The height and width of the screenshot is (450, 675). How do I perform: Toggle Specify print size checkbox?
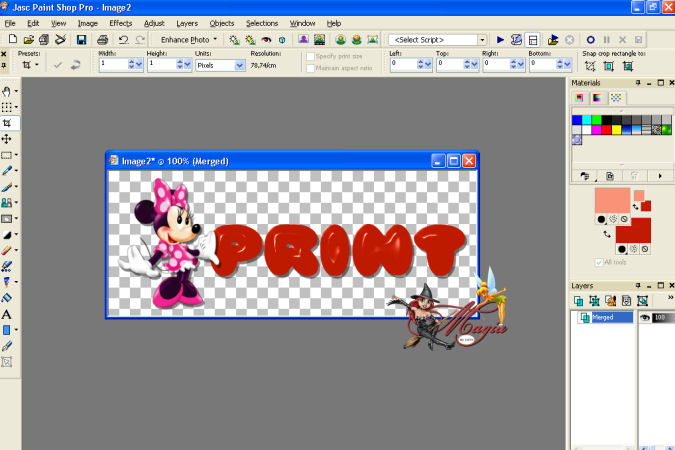point(310,56)
